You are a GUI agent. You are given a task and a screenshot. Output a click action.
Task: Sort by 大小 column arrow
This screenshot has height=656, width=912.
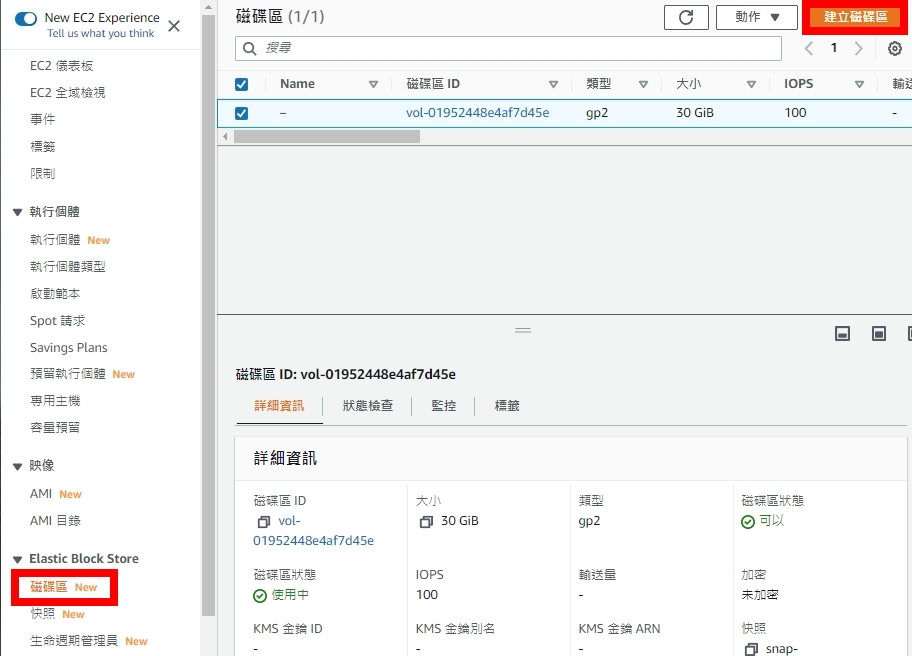751,84
